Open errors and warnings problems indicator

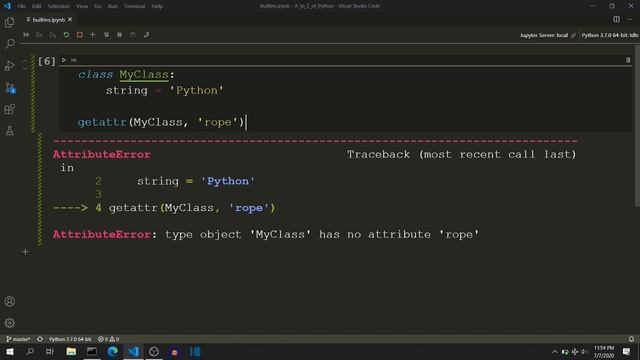[109, 339]
